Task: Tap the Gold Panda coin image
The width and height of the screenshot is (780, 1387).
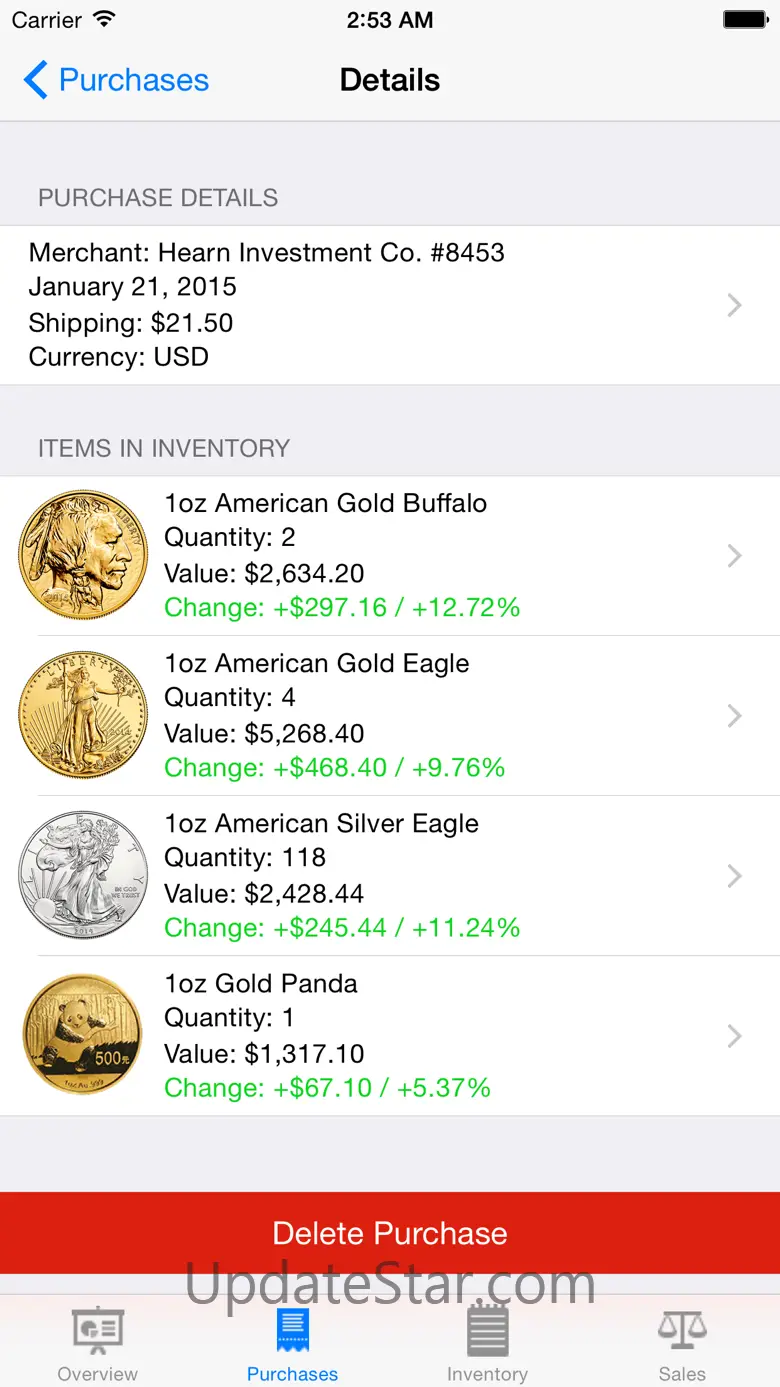Action: (83, 1035)
